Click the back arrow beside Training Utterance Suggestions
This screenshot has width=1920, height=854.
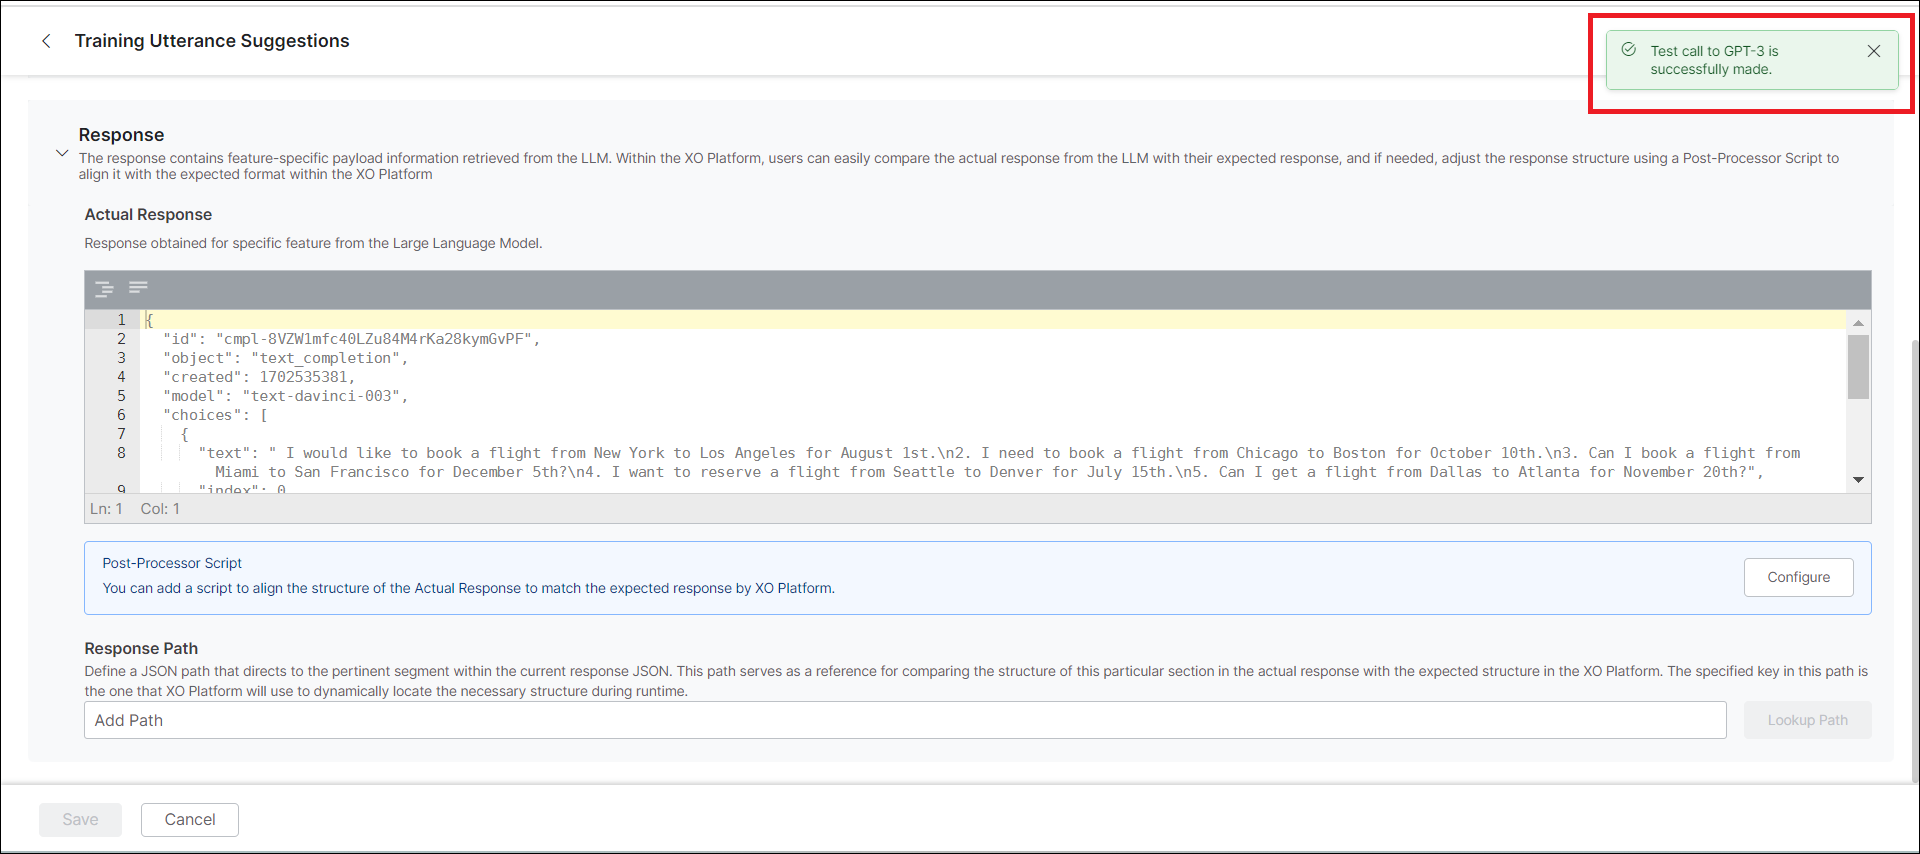pos(46,41)
